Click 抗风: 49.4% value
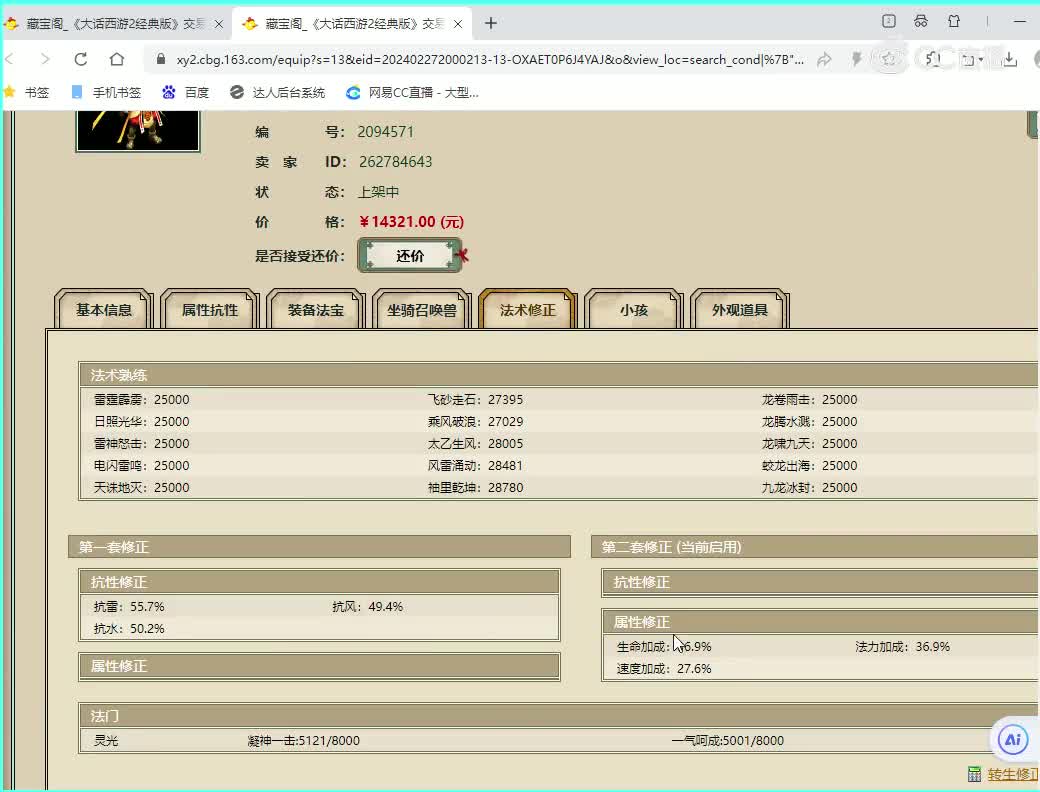The image size is (1040, 792). point(367,606)
